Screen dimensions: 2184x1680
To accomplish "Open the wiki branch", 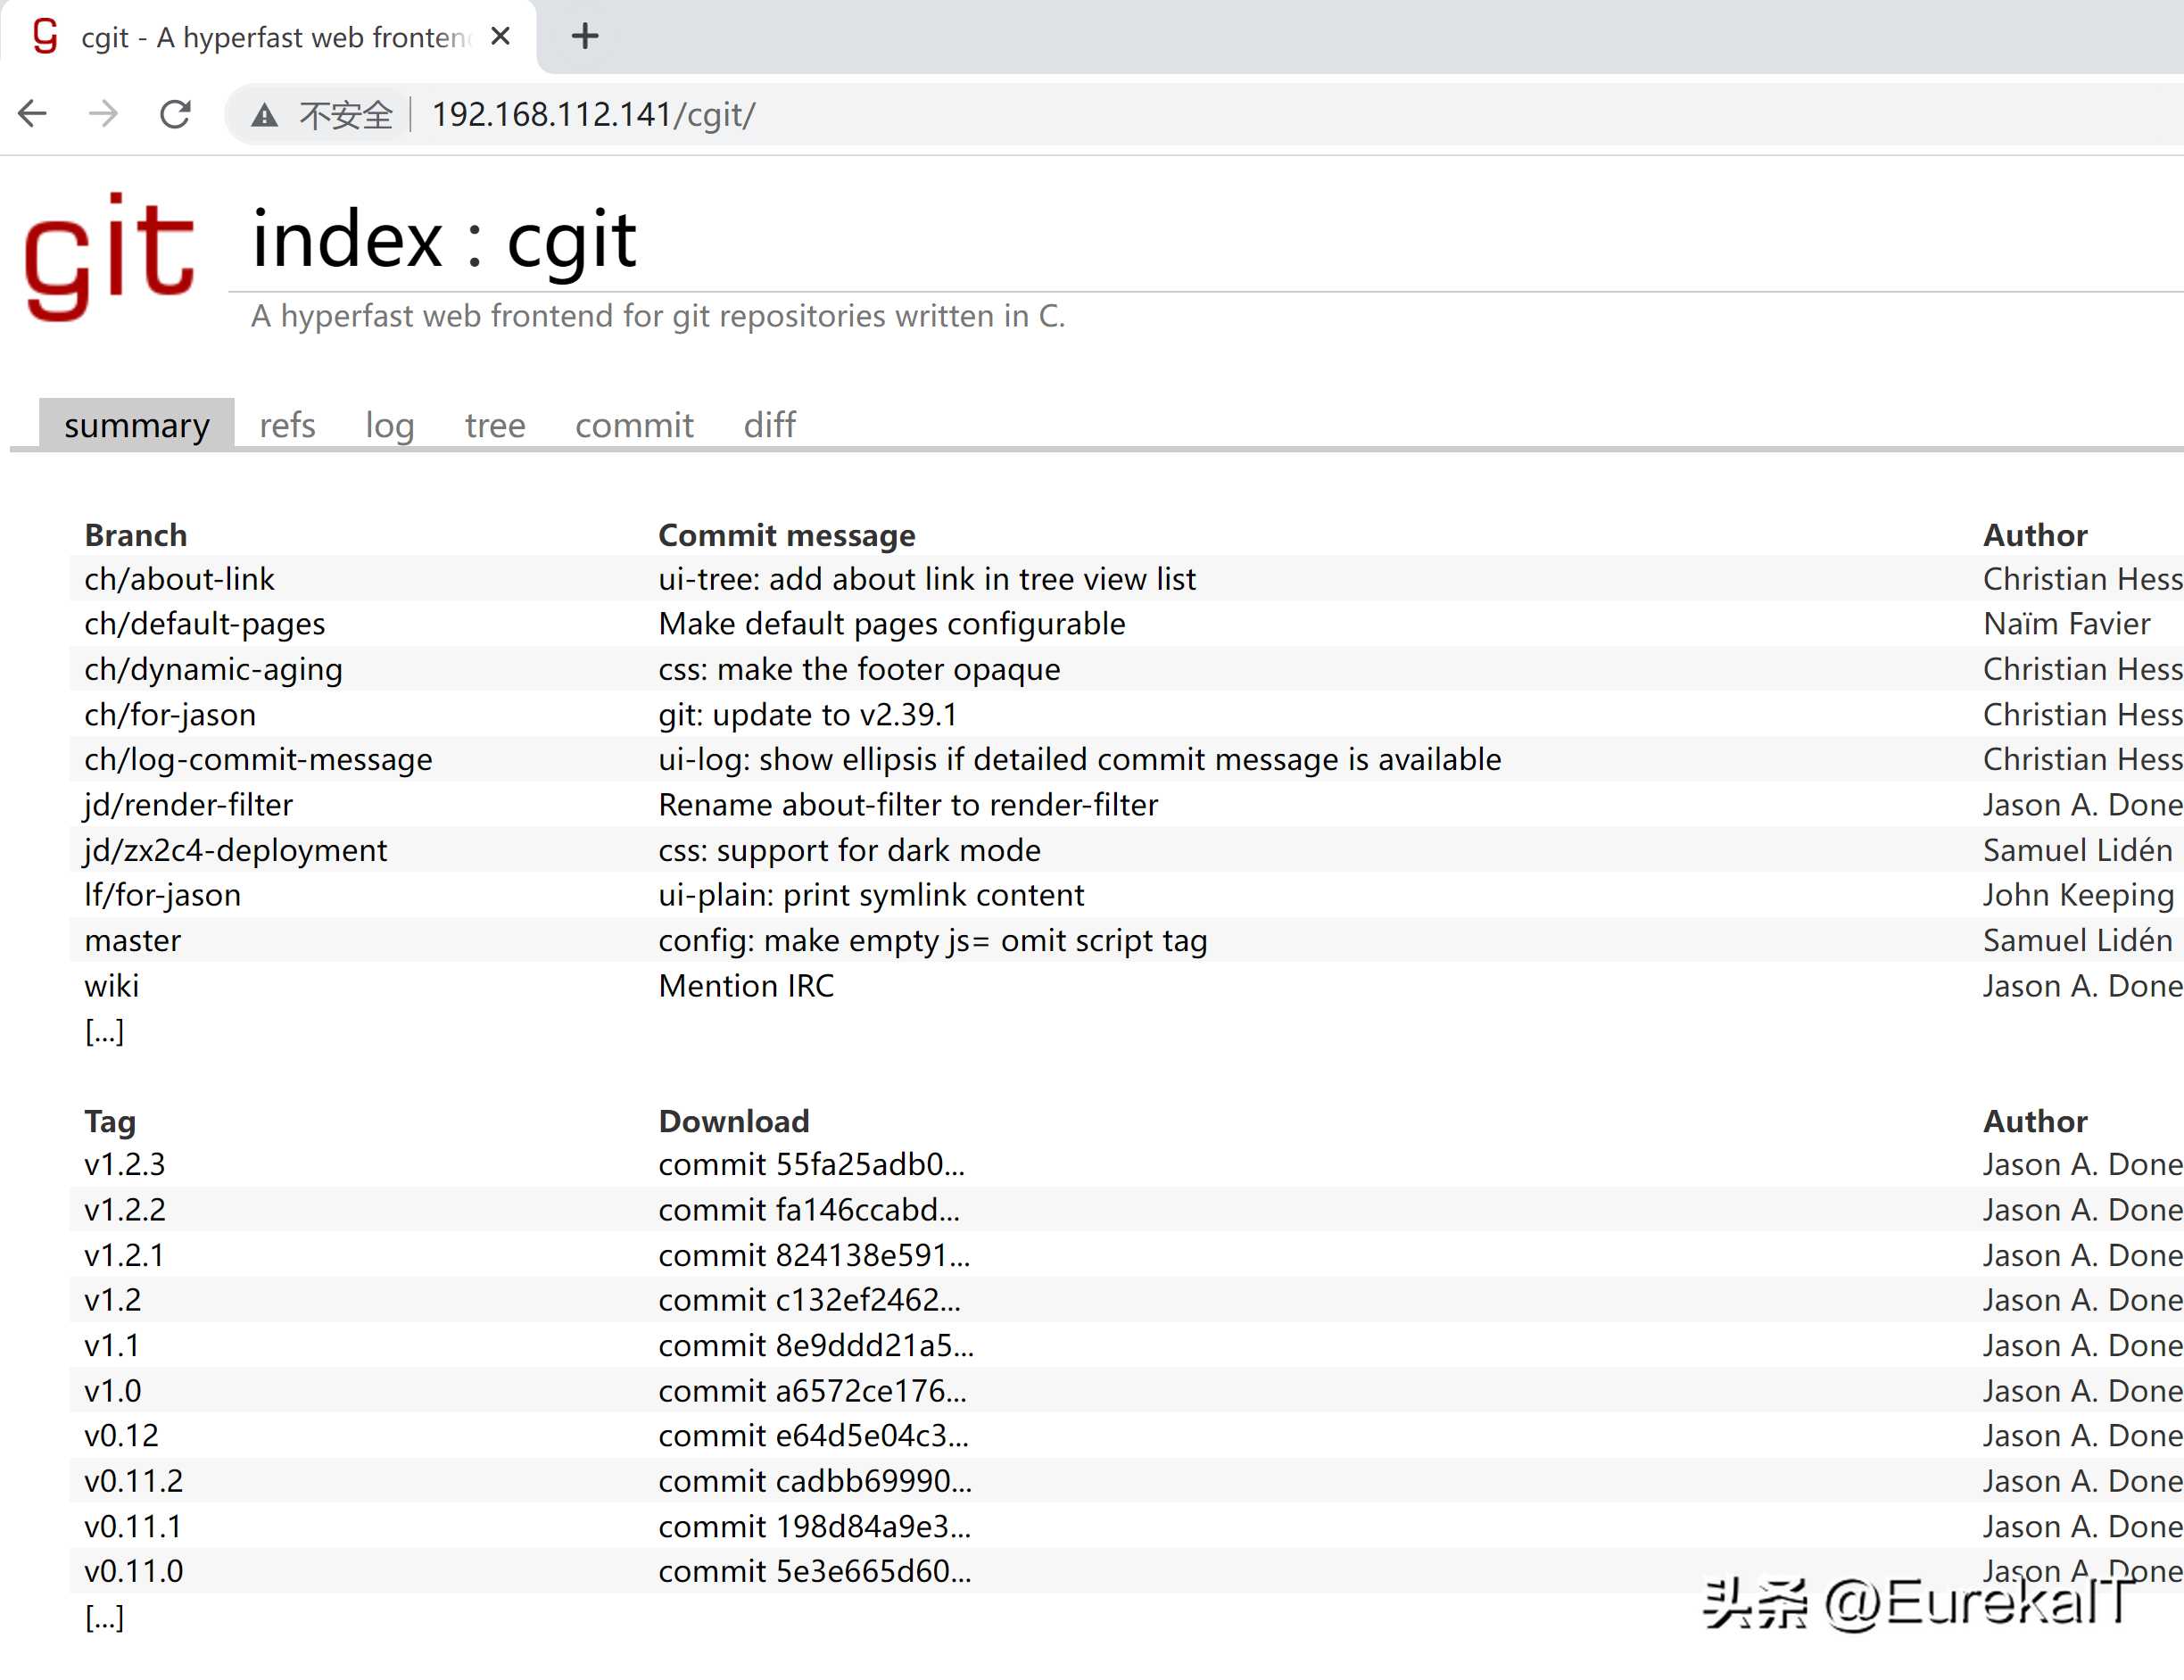I will 112,986.
